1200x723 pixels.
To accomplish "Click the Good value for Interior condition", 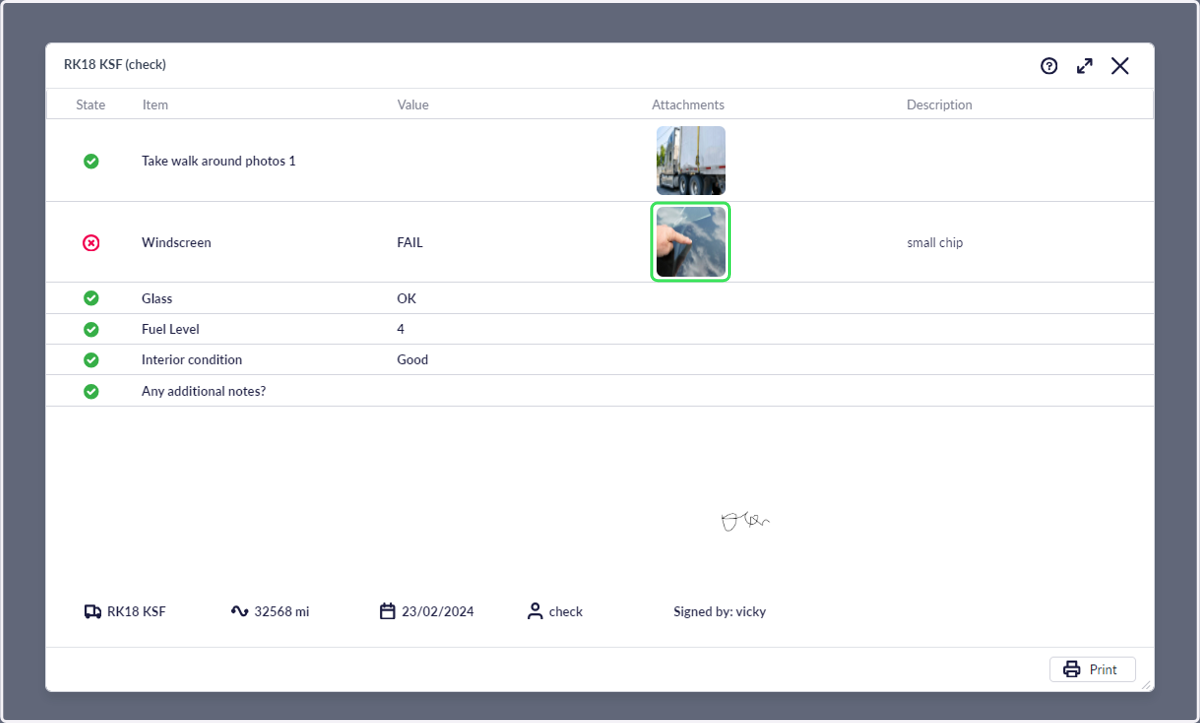I will 412,360.
